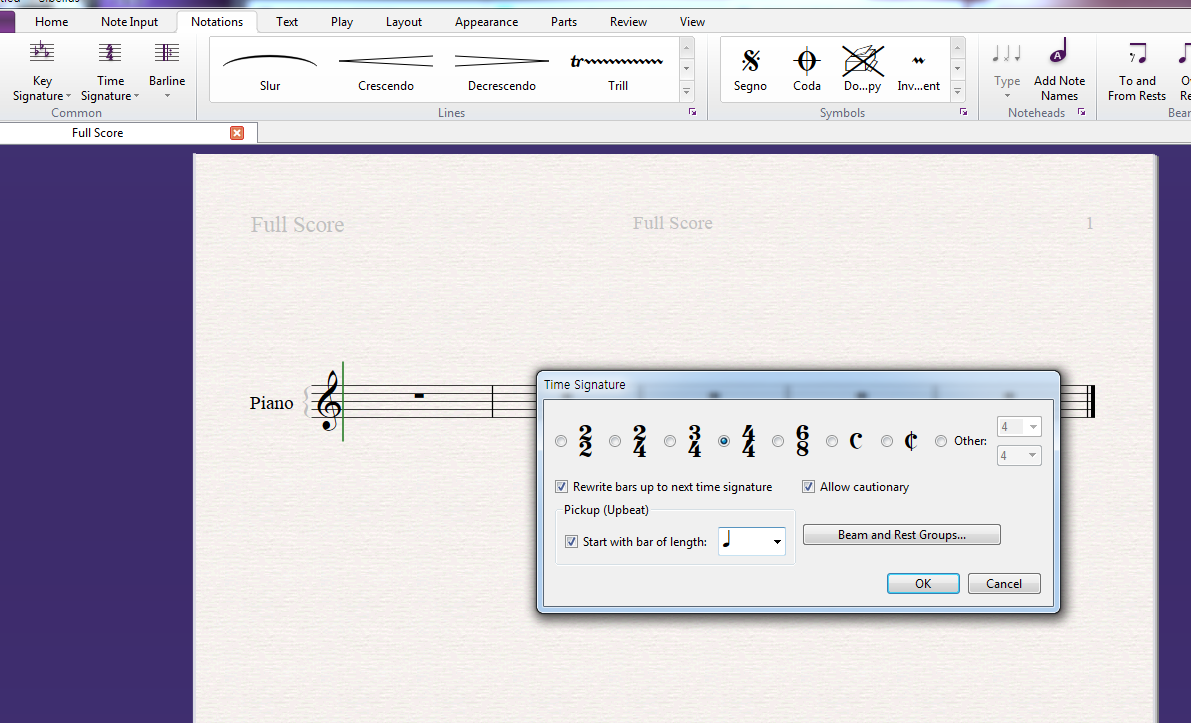Image resolution: width=1191 pixels, height=723 pixels.
Task: Select the common time signature
Action: point(832,441)
